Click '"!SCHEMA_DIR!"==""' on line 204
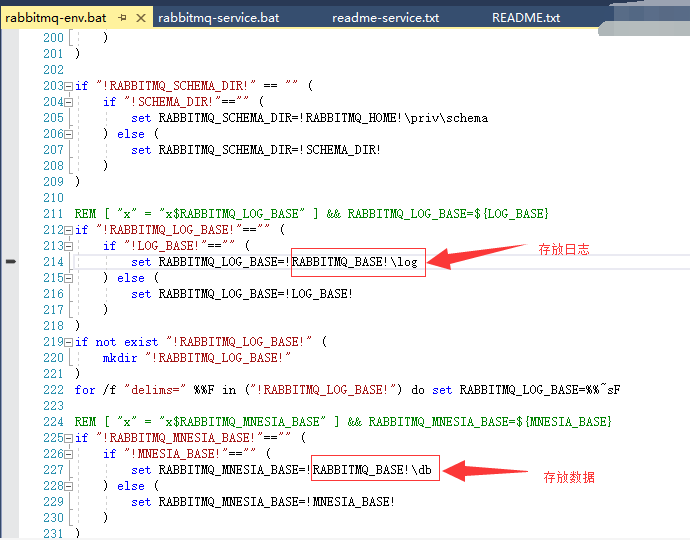 (x=186, y=102)
